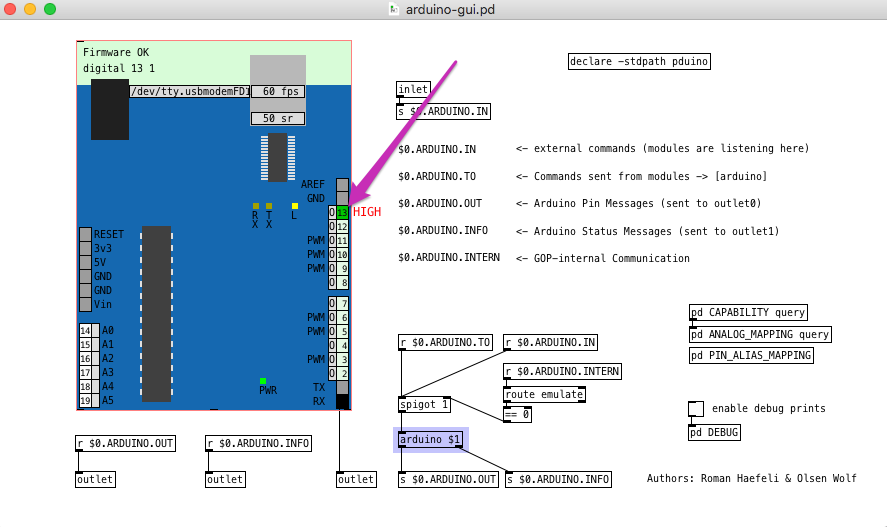
Task: Click the black RX pin square
Action: [x=342, y=402]
